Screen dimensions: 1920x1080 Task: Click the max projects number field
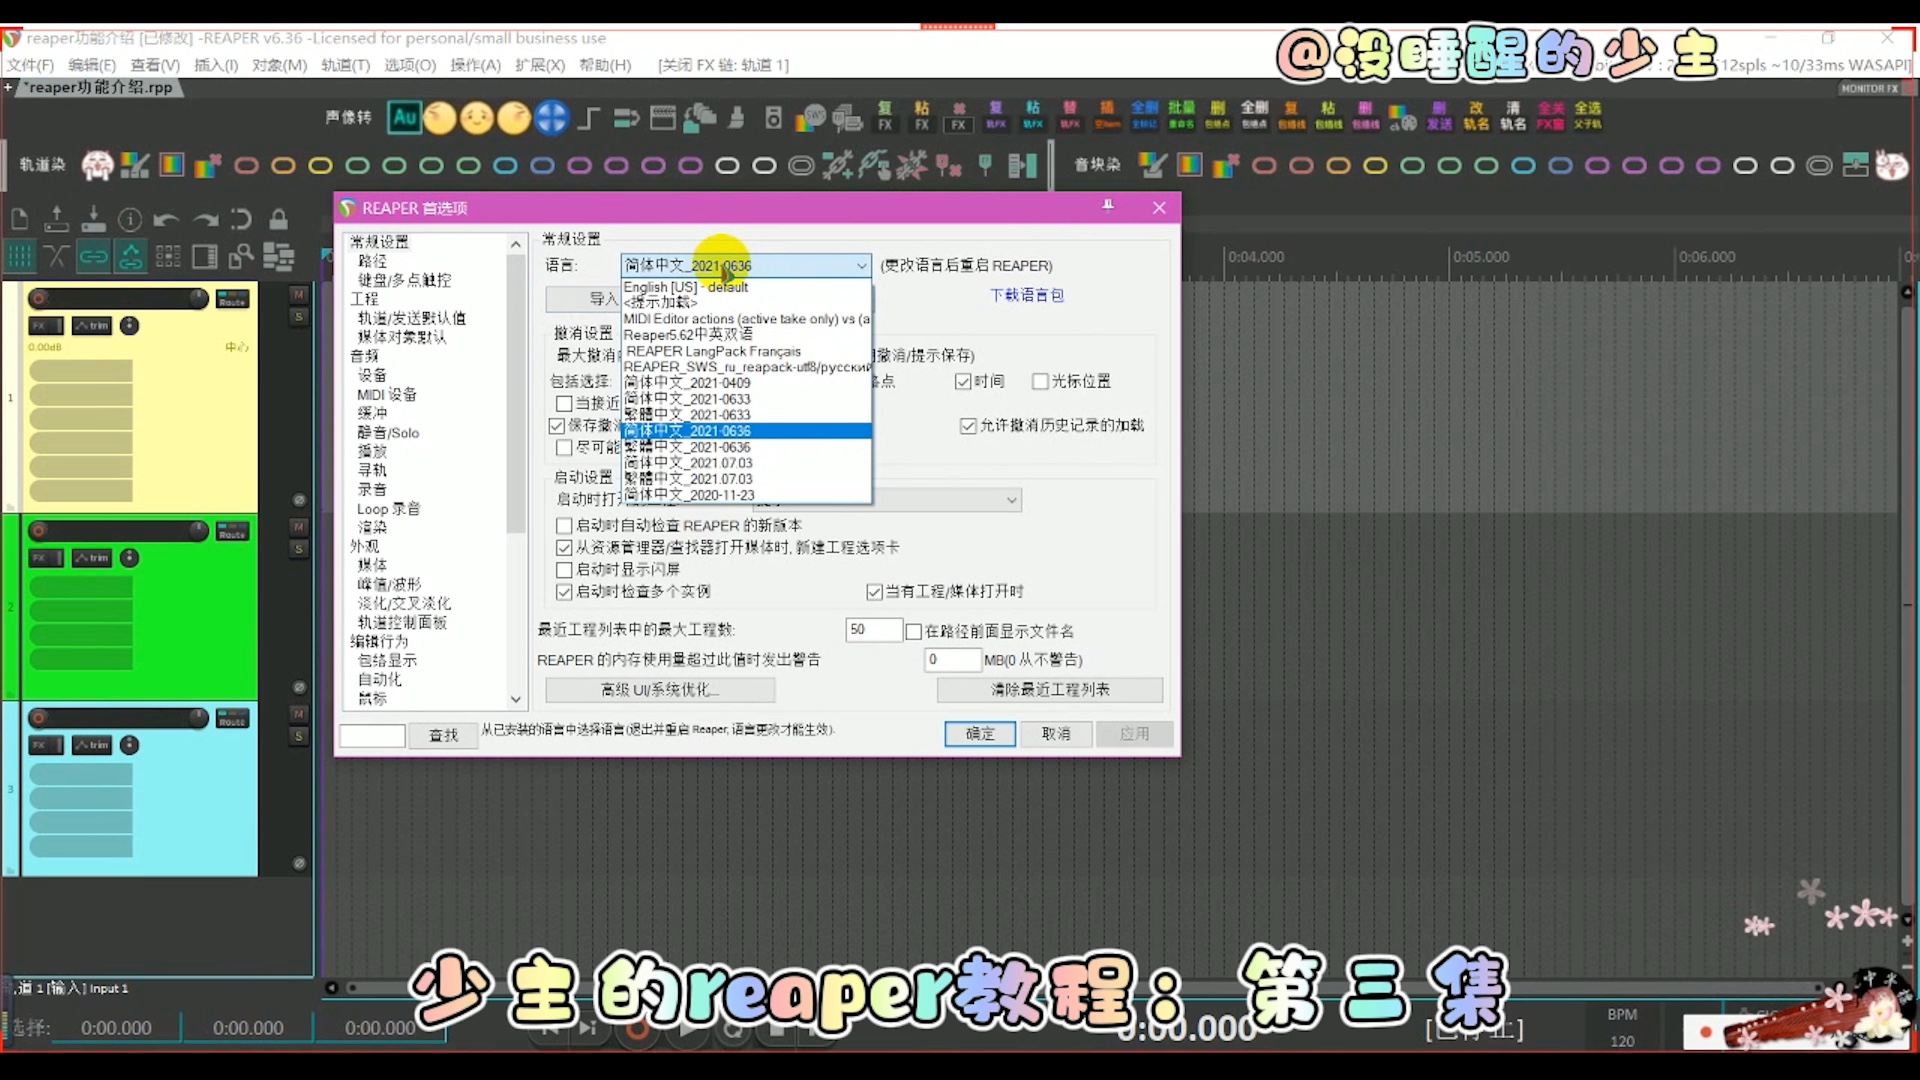(x=872, y=630)
